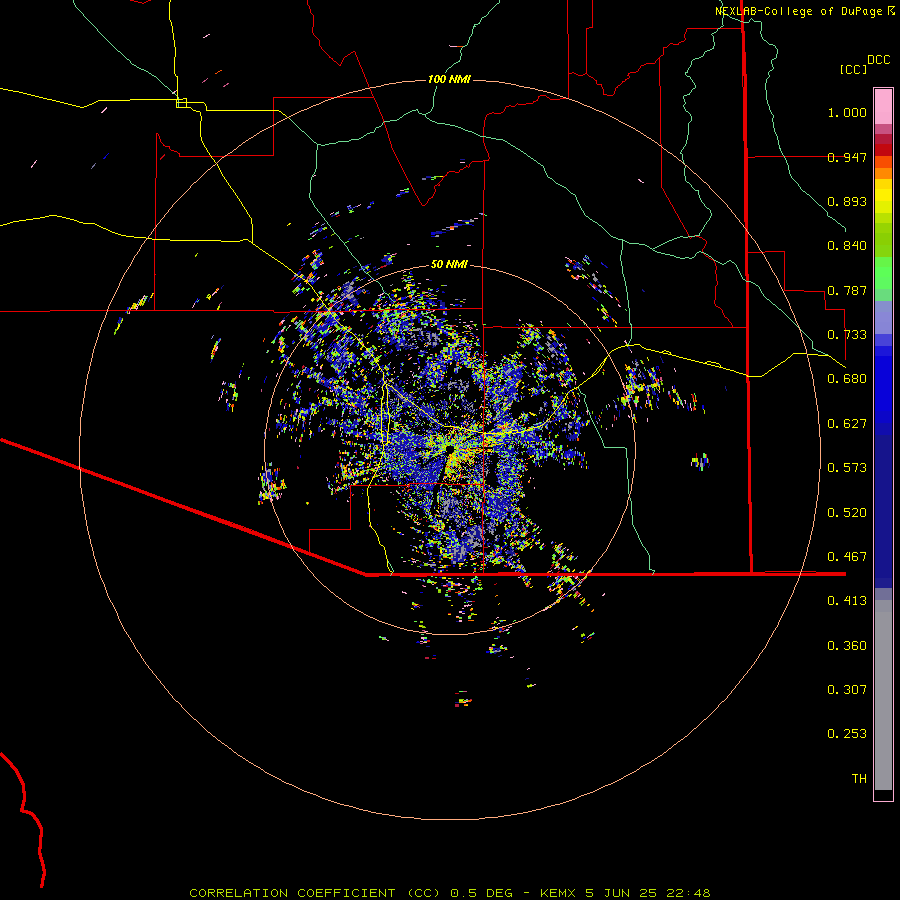Click the 50 NMI range ring label
900x900 pixels.
(449, 264)
